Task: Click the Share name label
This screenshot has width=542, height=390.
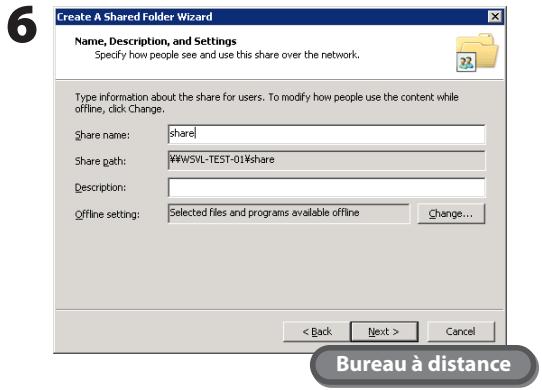Action: coord(102,135)
